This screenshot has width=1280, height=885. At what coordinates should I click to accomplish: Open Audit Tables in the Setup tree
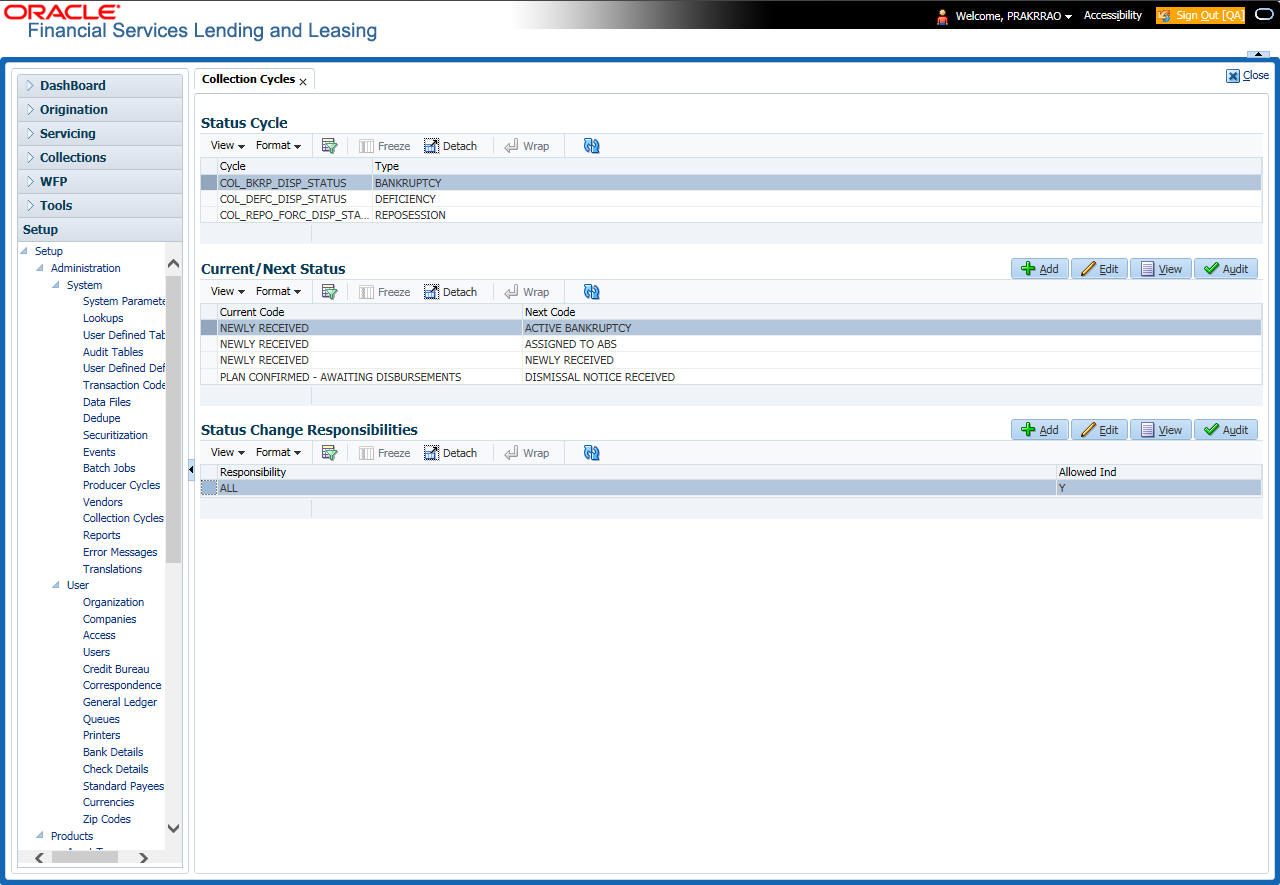(113, 352)
